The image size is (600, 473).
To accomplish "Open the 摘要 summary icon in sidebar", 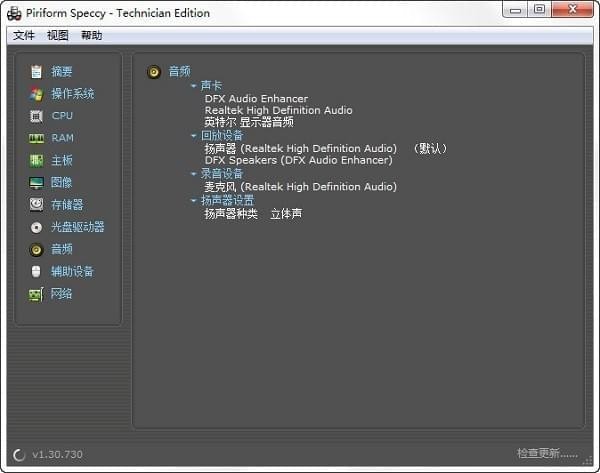I will coord(36,72).
